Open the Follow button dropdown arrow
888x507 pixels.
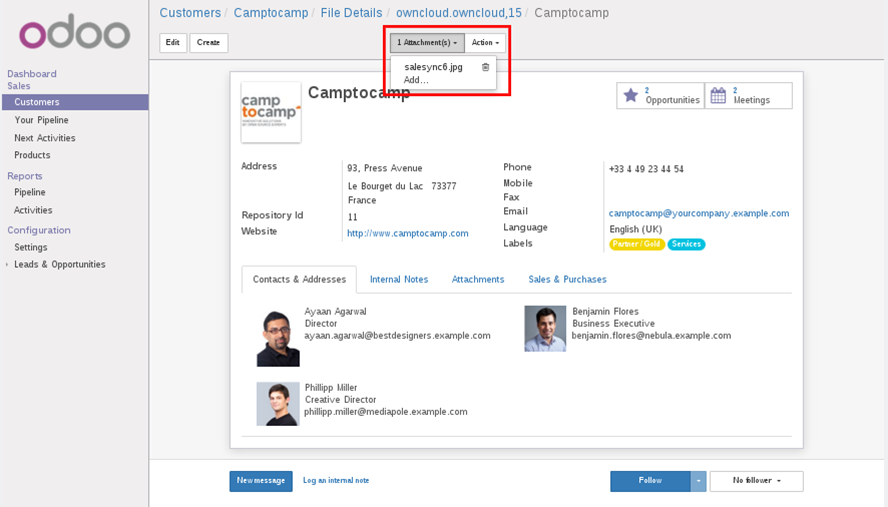point(698,481)
